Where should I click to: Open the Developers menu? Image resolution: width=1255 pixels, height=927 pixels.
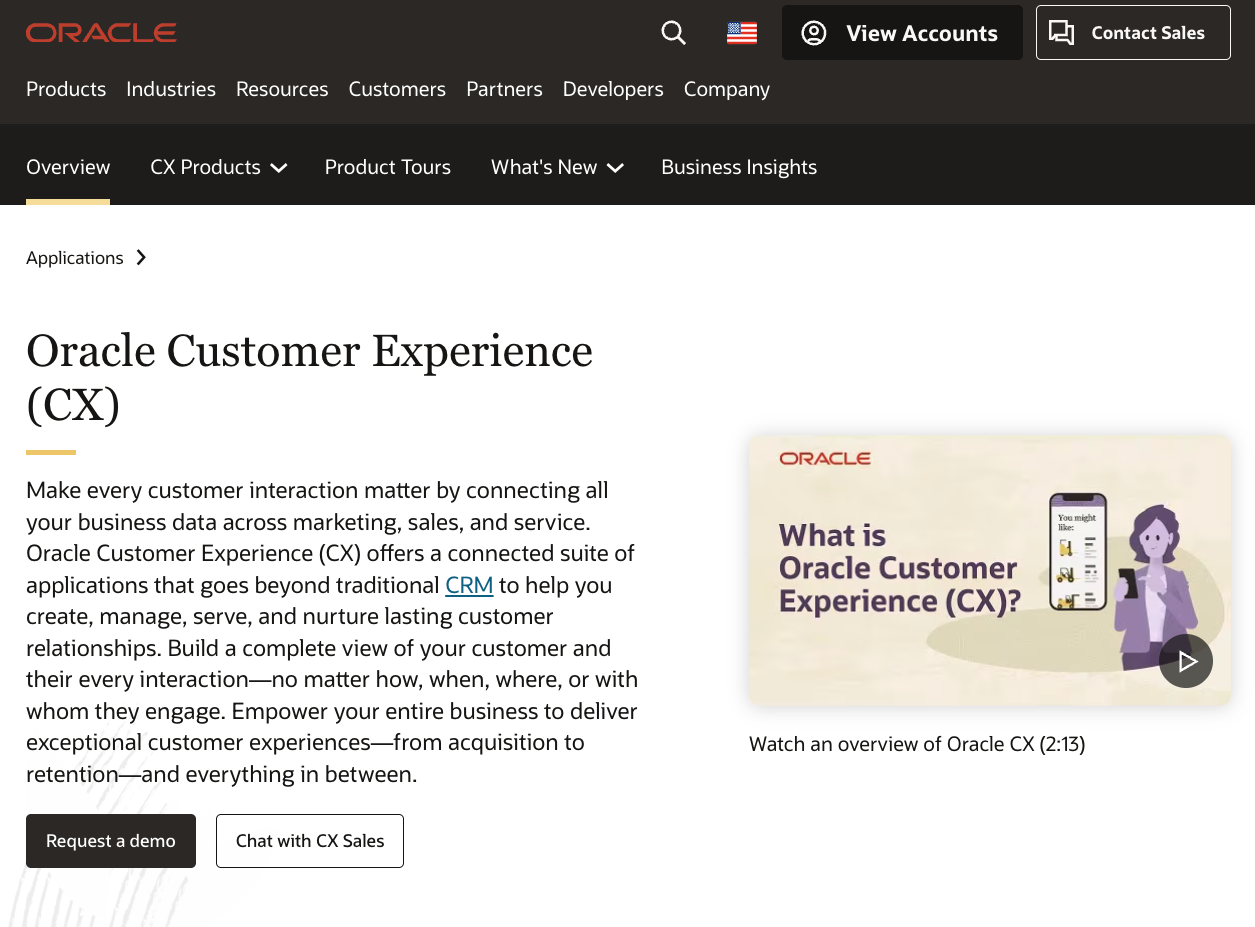pyautogui.click(x=613, y=89)
